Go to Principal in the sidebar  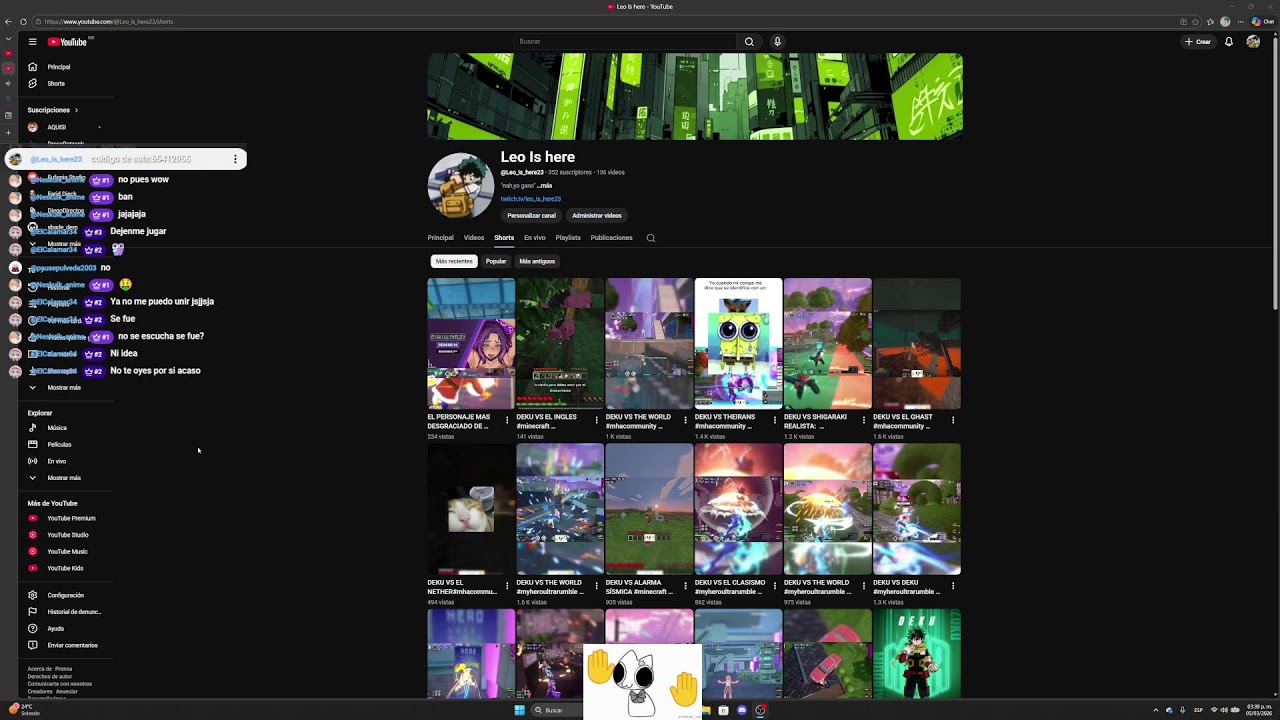point(59,67)
